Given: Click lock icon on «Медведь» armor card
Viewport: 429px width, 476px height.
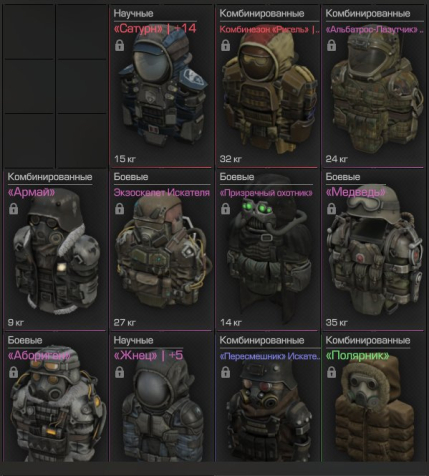Looking at the screenshot, I should (331, 209).
